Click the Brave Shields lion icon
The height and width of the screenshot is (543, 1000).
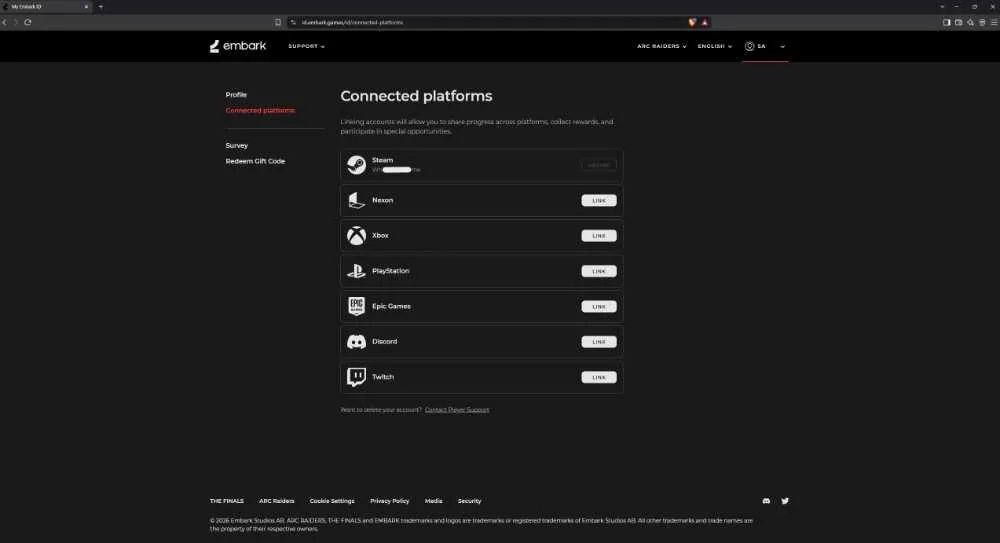click(x=693, y=22)
